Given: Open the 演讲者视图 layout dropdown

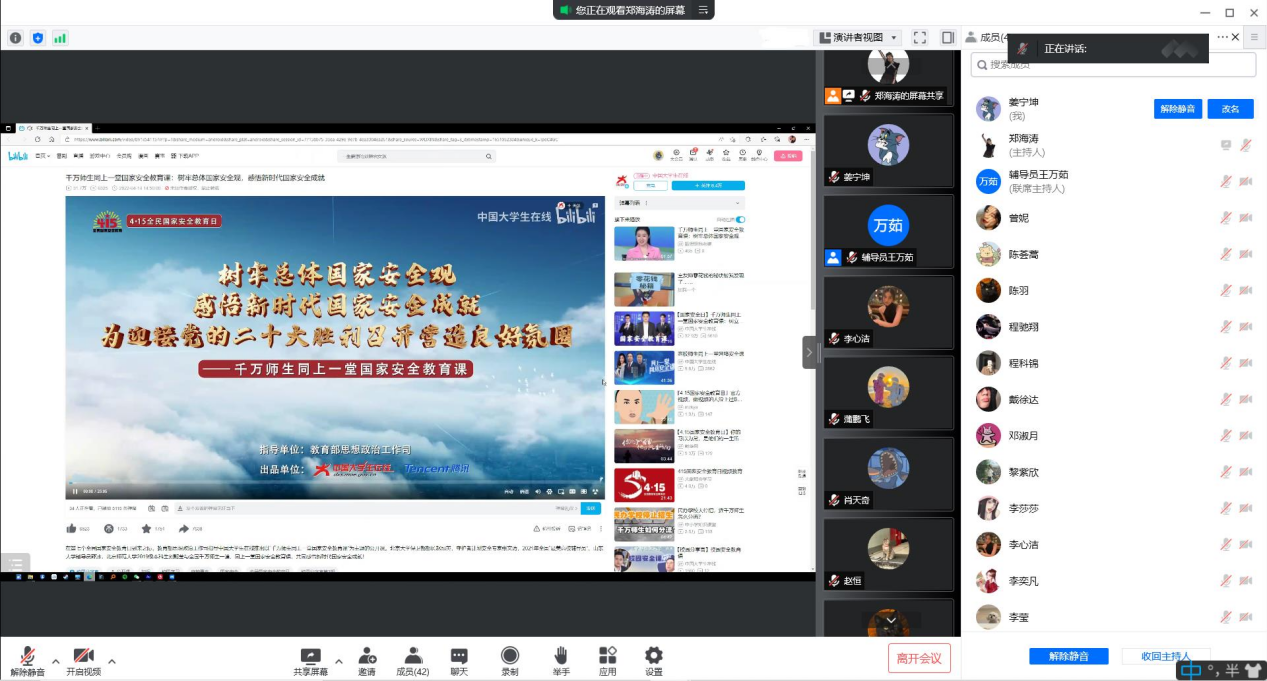Looking at the screenshot, I should pyautogui.click(x=859, y=38).
